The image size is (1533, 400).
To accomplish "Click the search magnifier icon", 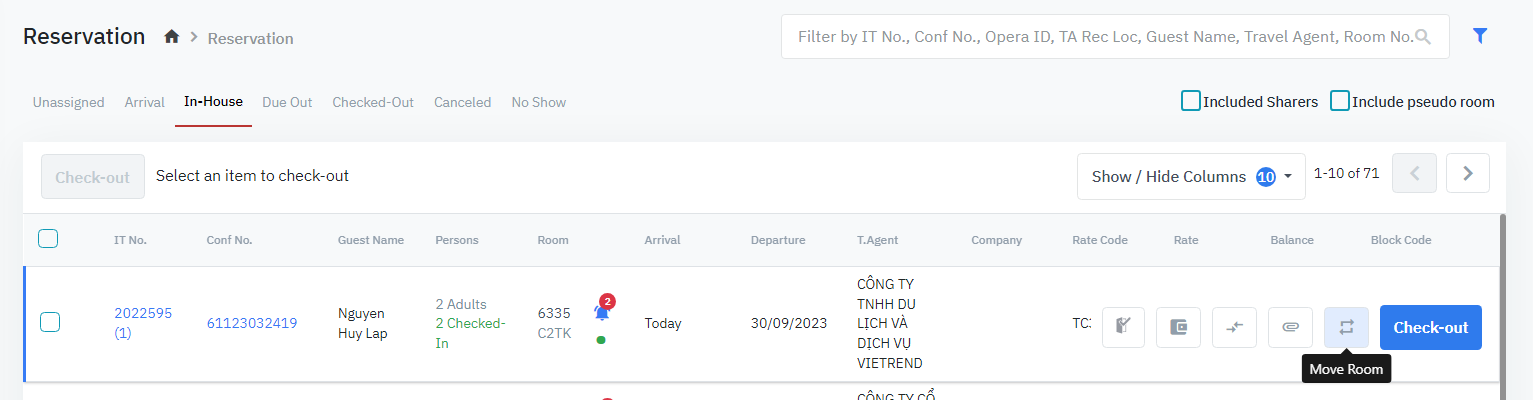I will (x=1423, y=37).
